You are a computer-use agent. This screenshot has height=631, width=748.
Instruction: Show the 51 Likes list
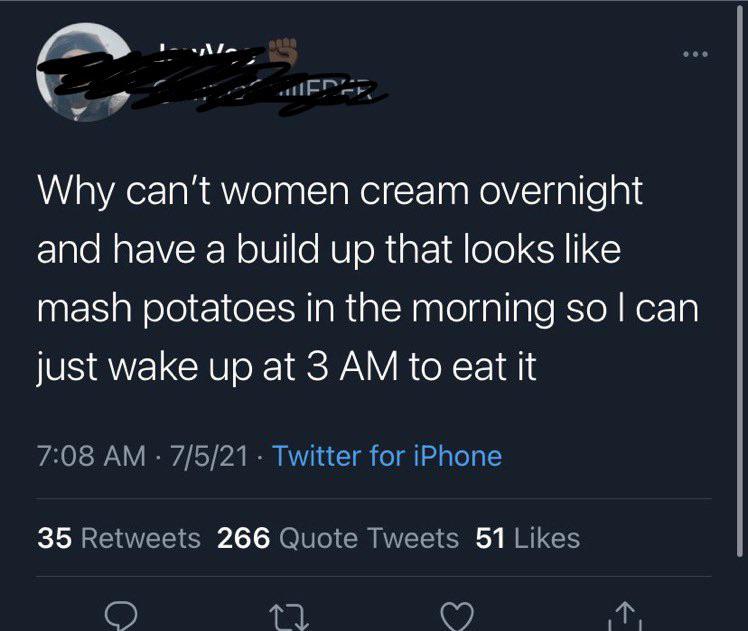click(x=527, y=538)
